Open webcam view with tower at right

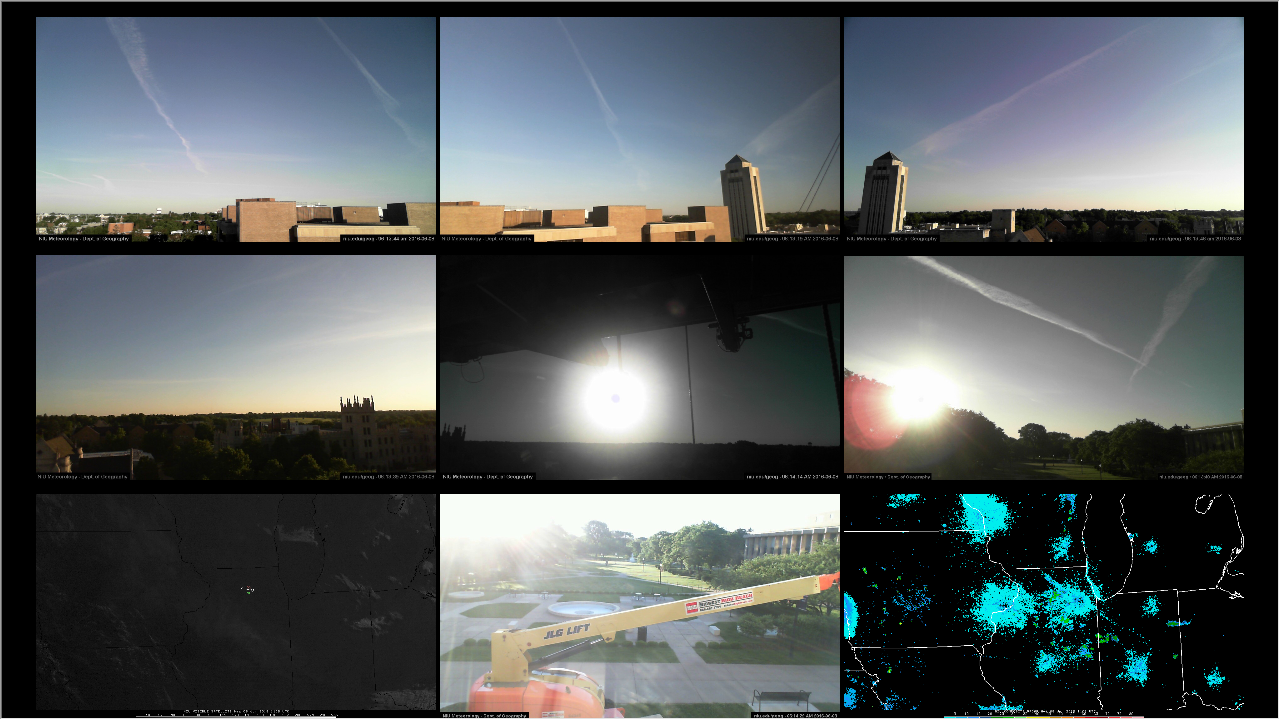click(640, 129)
